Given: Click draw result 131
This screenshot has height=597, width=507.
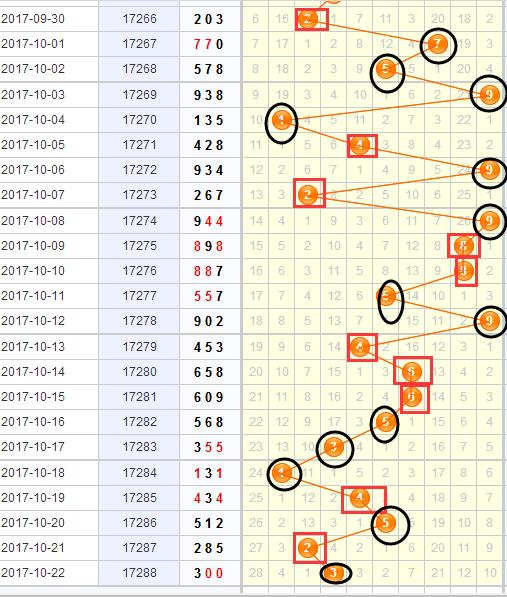Looking at the screenshot, I should (x=208, y=473).
